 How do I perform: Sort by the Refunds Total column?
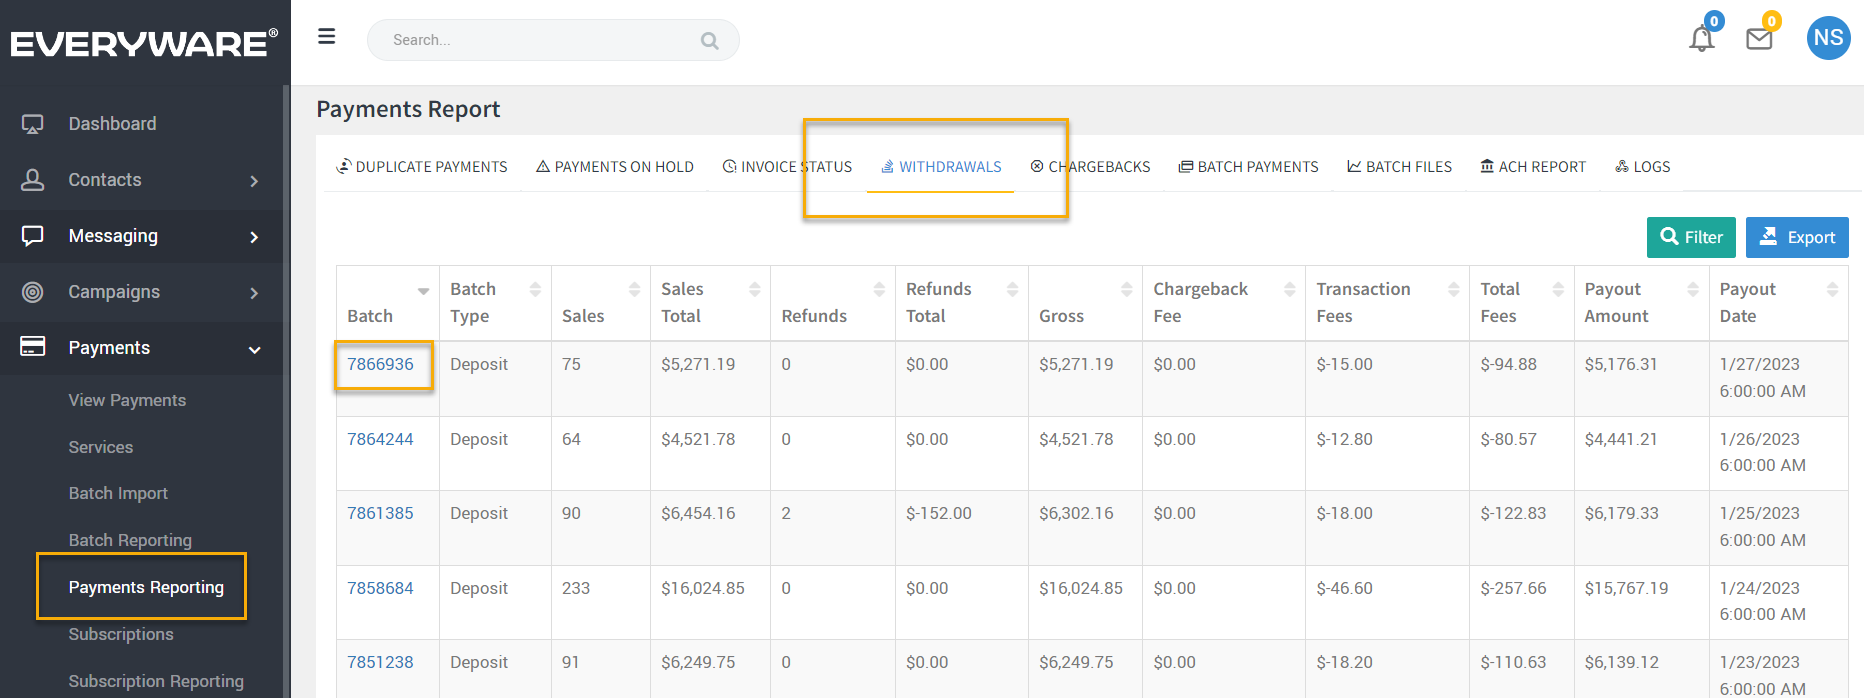pos(1012,289)
